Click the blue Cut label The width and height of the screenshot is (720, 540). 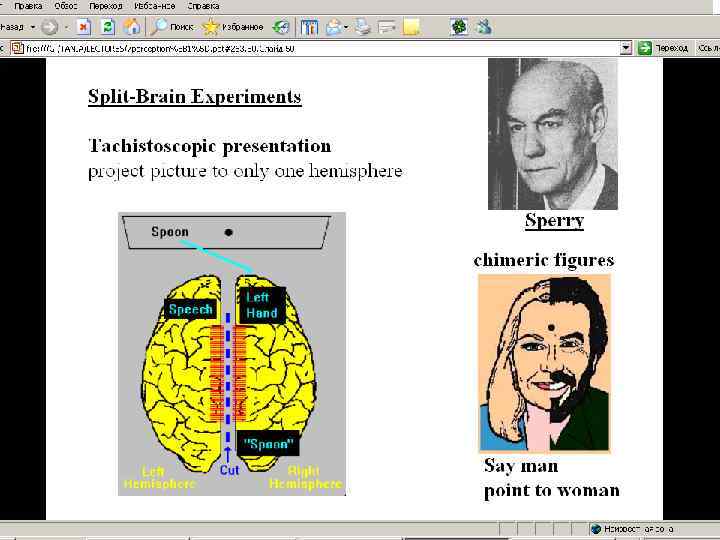click(x=229, y=470)
